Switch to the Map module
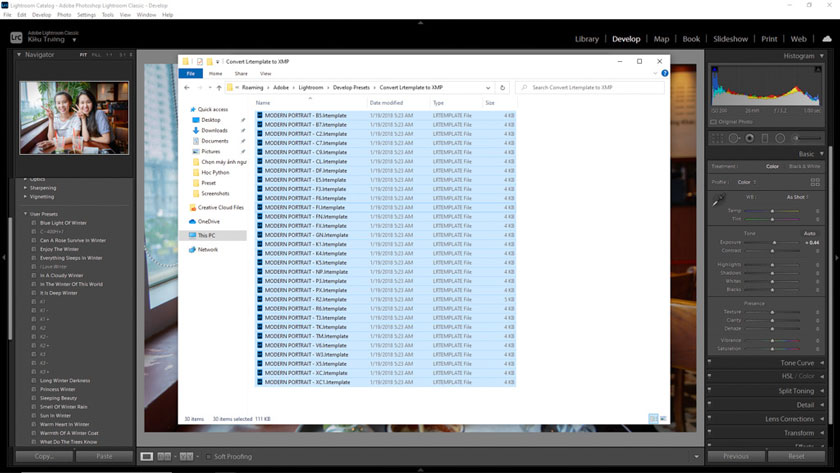 (661, 39)
